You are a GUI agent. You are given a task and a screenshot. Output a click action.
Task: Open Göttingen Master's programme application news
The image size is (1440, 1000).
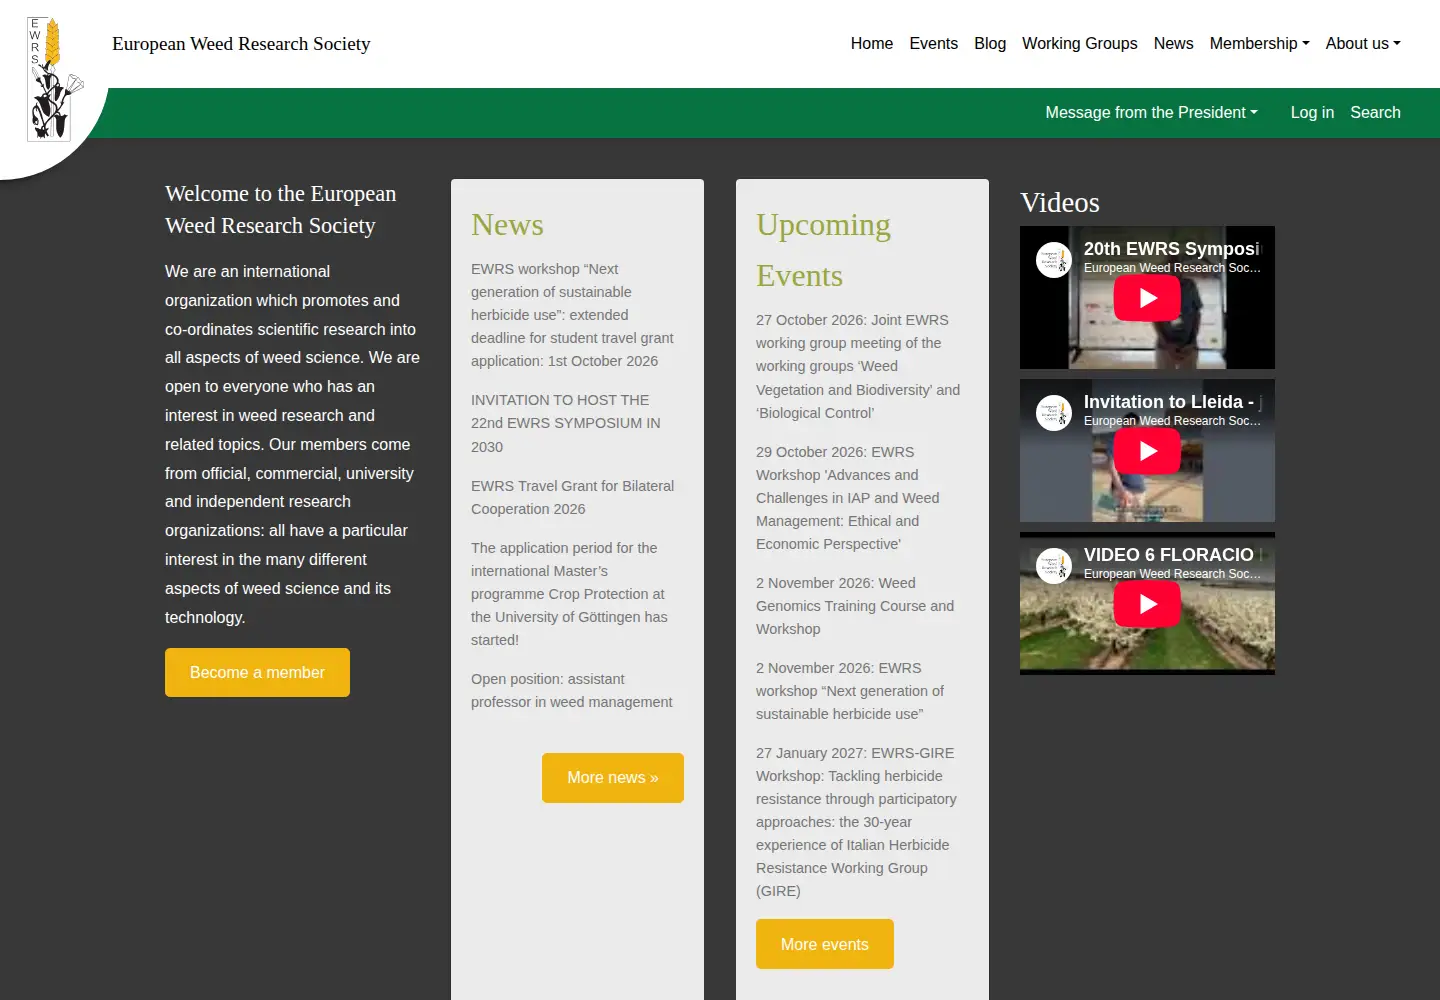[569, 594]
